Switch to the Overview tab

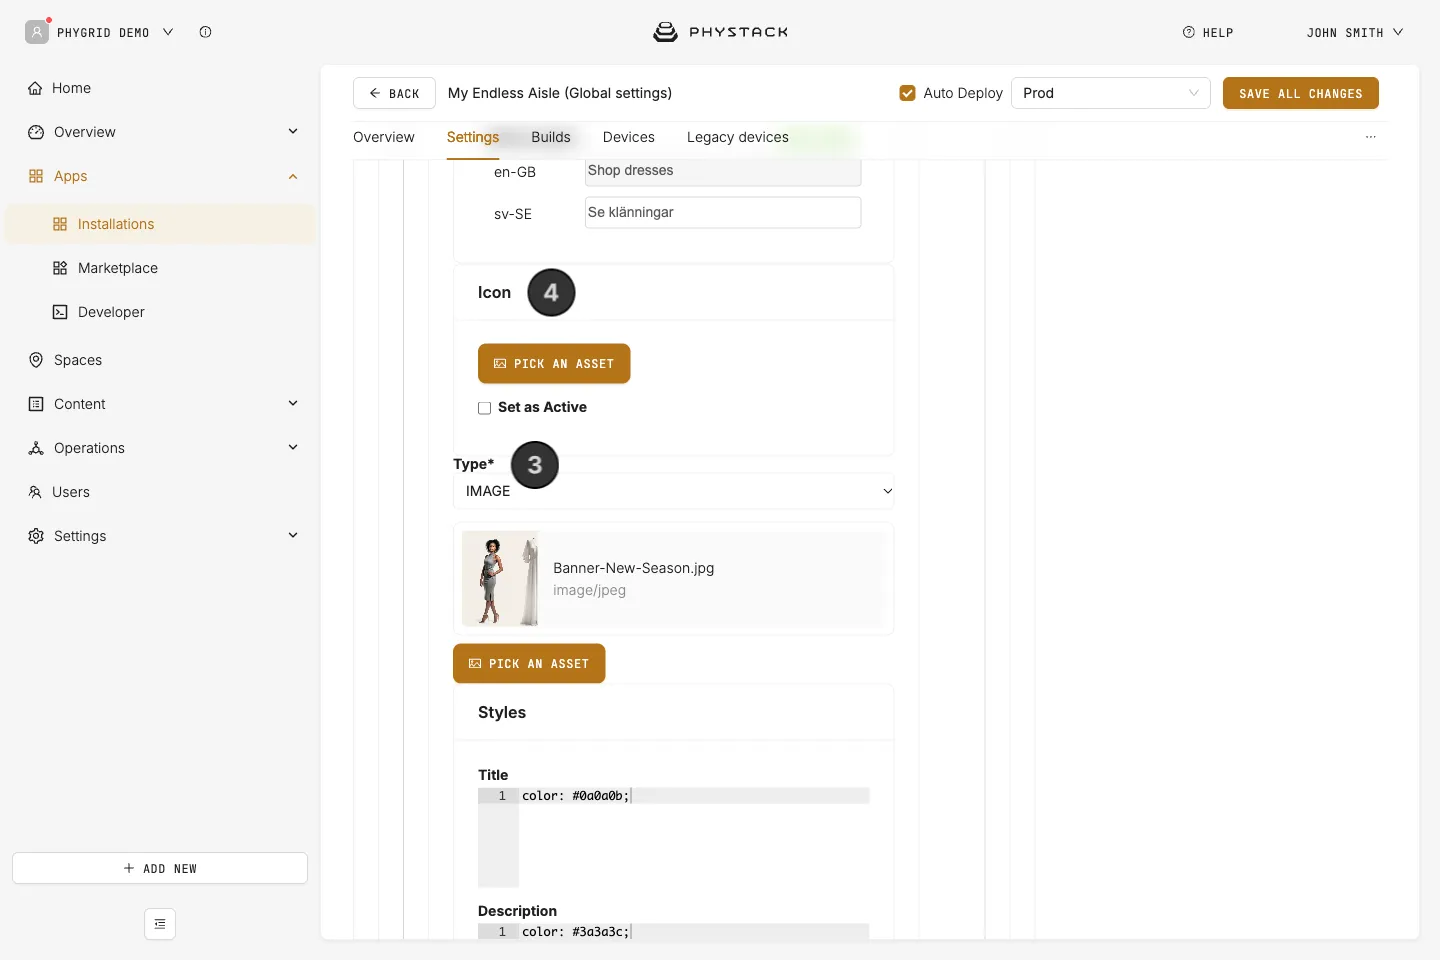tap(384, 137)
